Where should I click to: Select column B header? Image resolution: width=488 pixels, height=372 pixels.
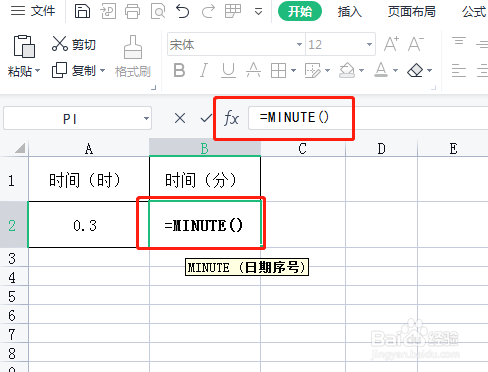[205, 148]
